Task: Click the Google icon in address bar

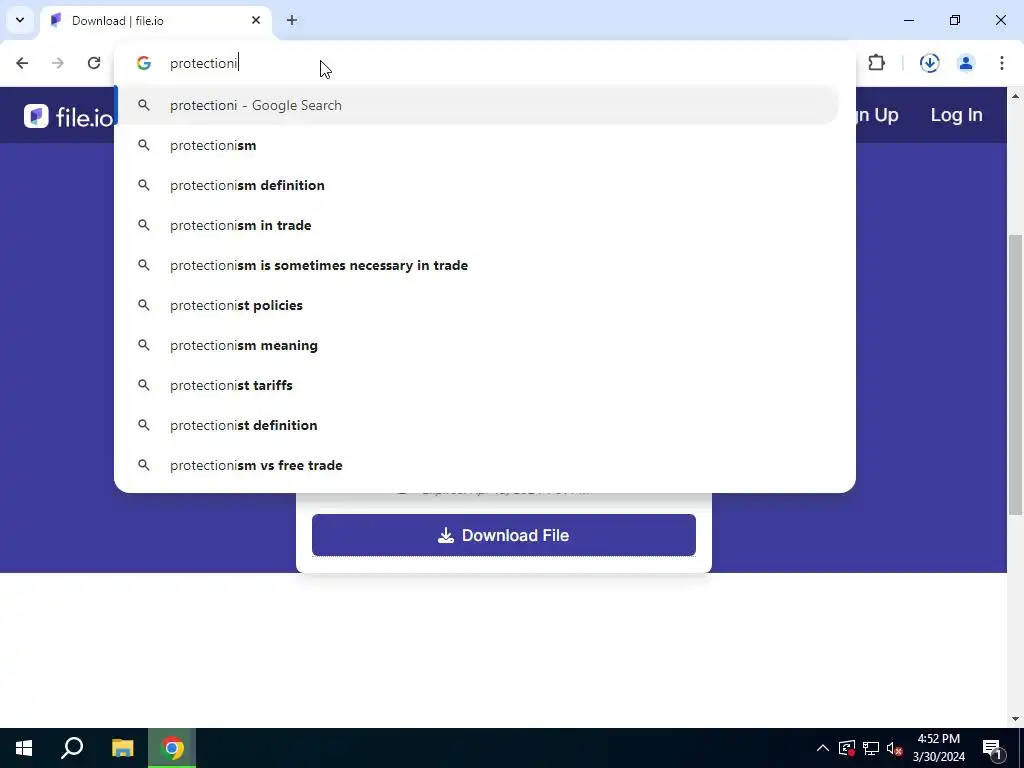Action: point(144,63)
